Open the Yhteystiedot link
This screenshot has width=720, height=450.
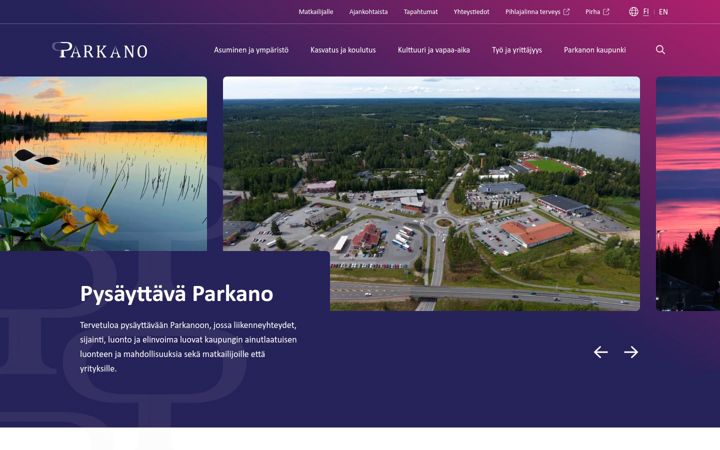click(472, 12)
